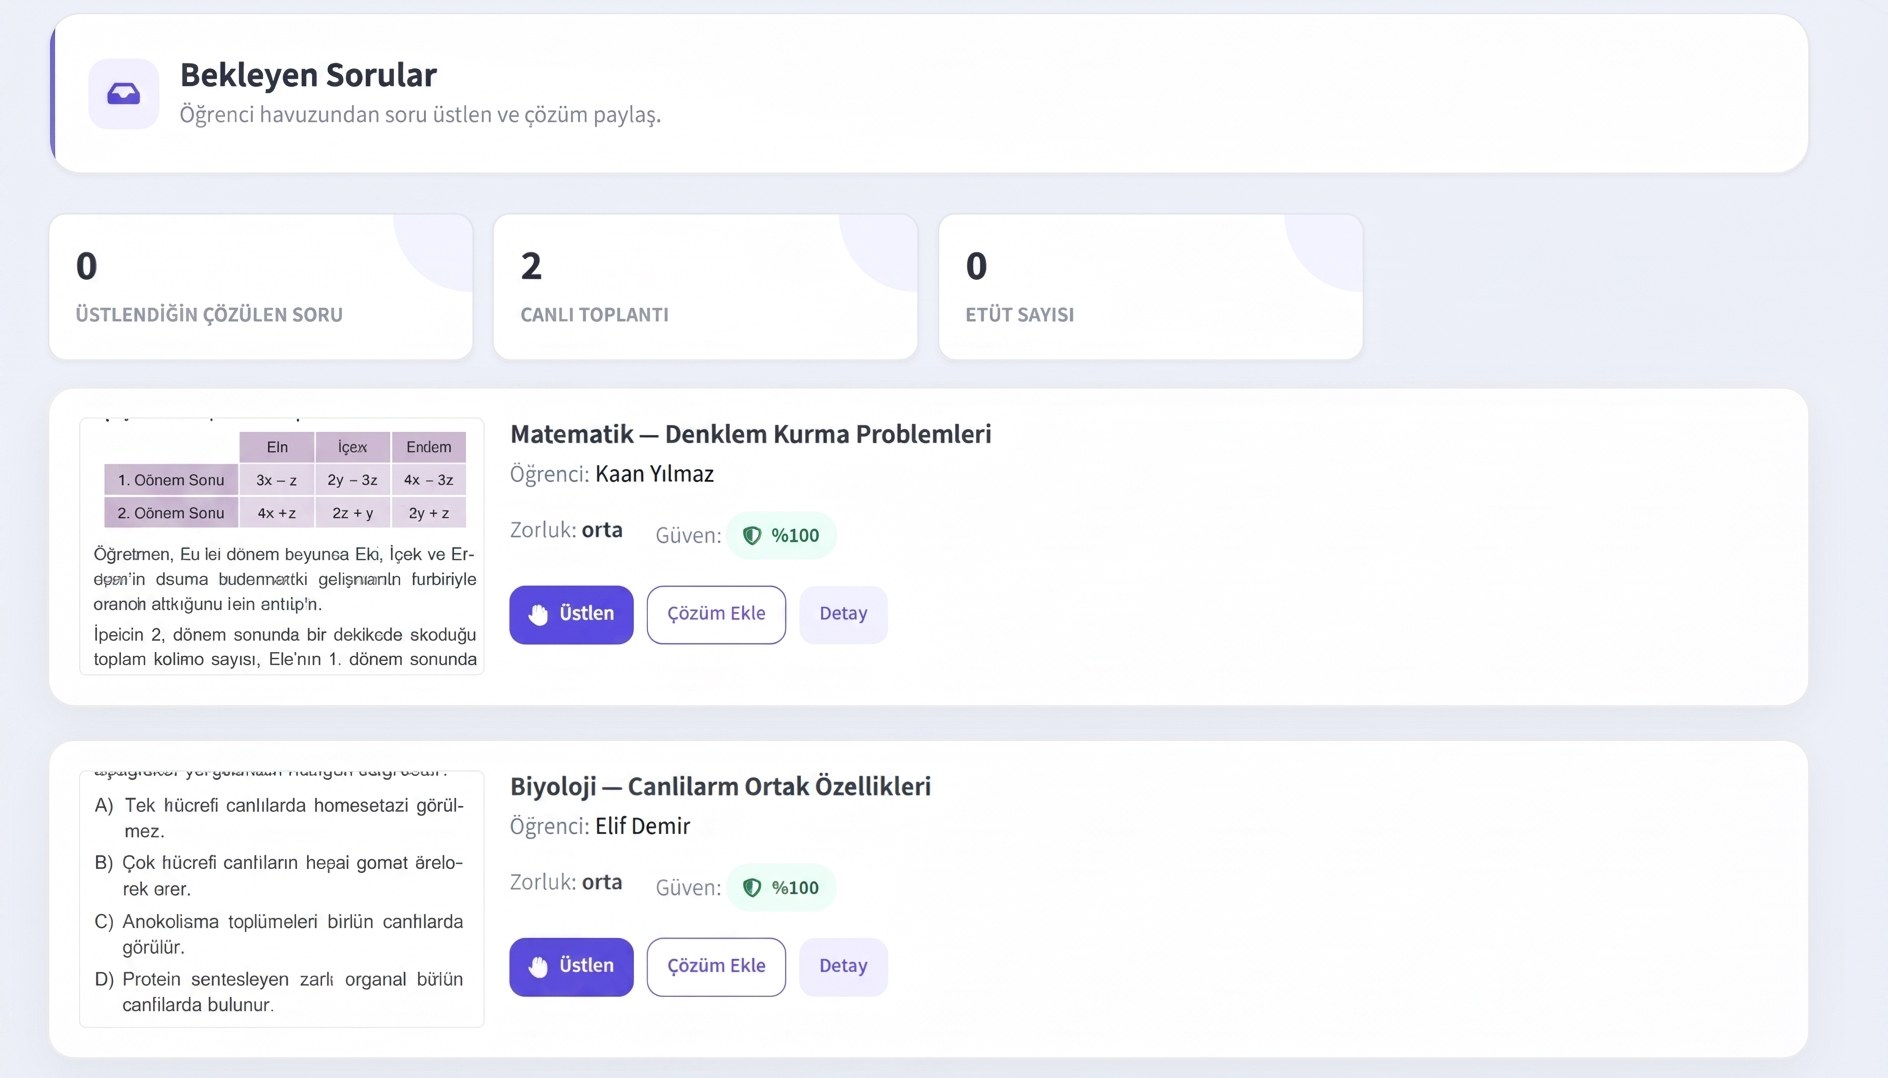Claim the Biyoloji question with Üstlen
The image size is (1888, 1078).
tap(571, 966)
